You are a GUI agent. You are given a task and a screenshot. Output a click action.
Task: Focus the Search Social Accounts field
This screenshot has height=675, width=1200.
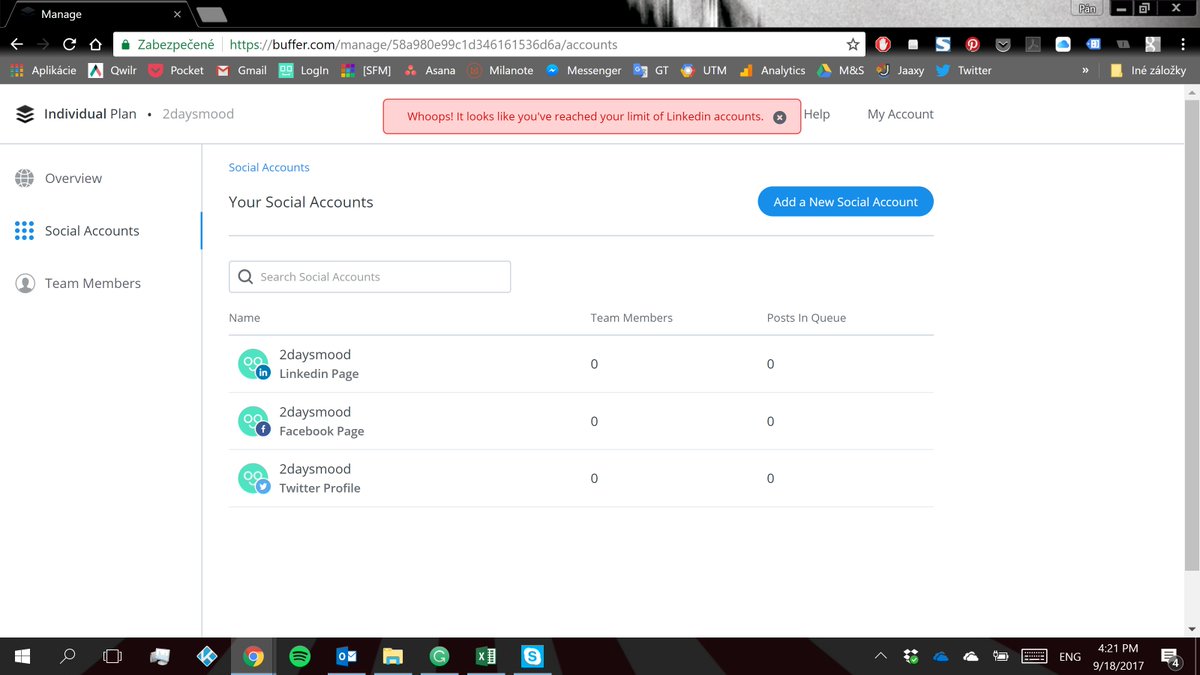[370, 277]
